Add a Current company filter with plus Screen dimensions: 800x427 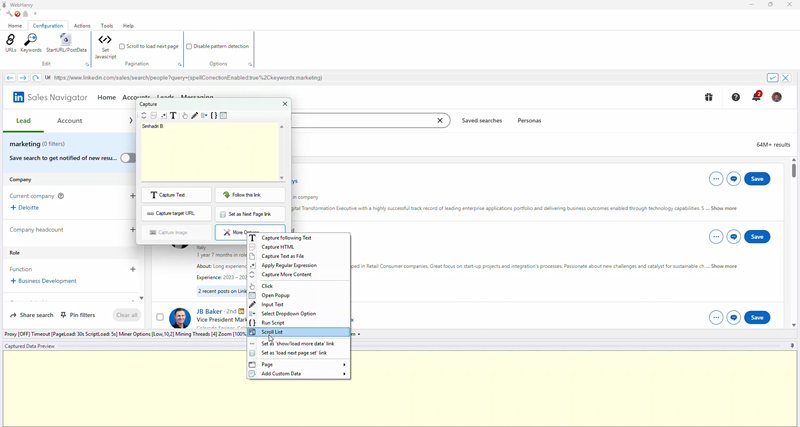coord(133,196)
